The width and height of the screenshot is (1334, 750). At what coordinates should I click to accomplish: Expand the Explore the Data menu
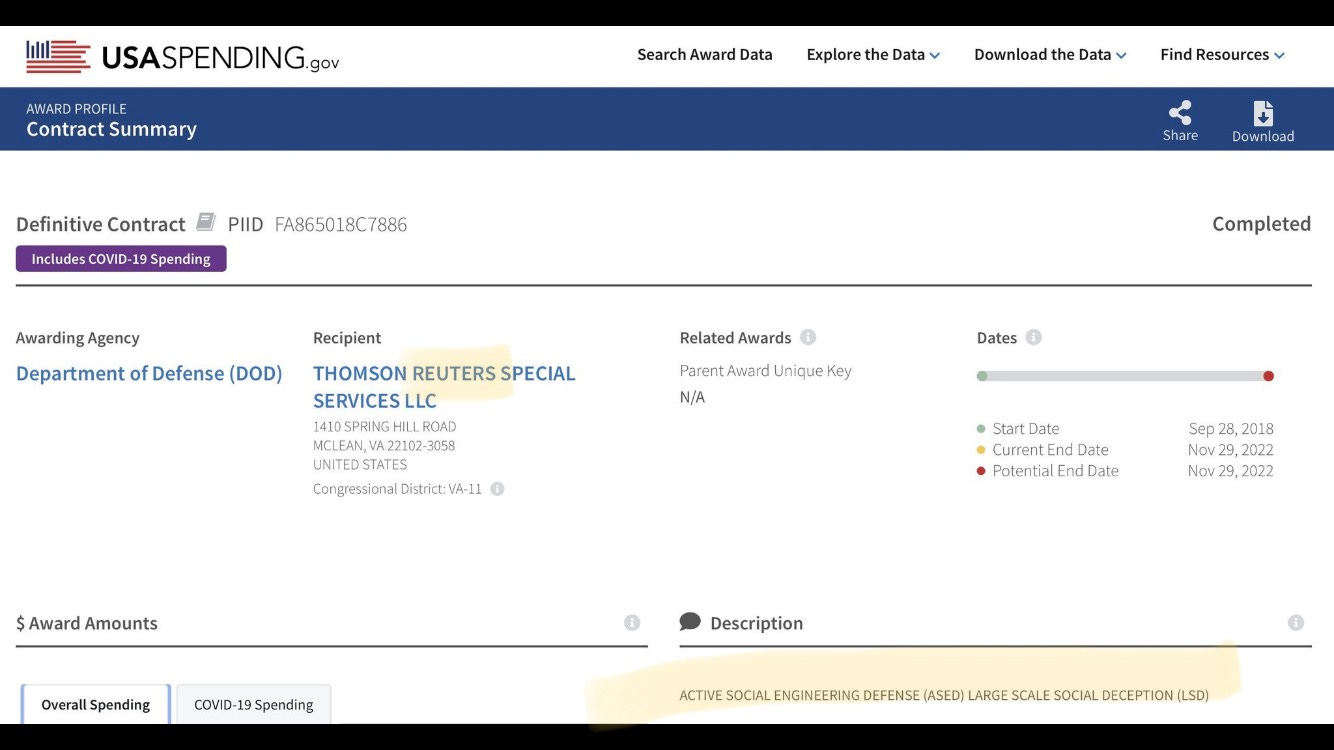pos(873,55)
